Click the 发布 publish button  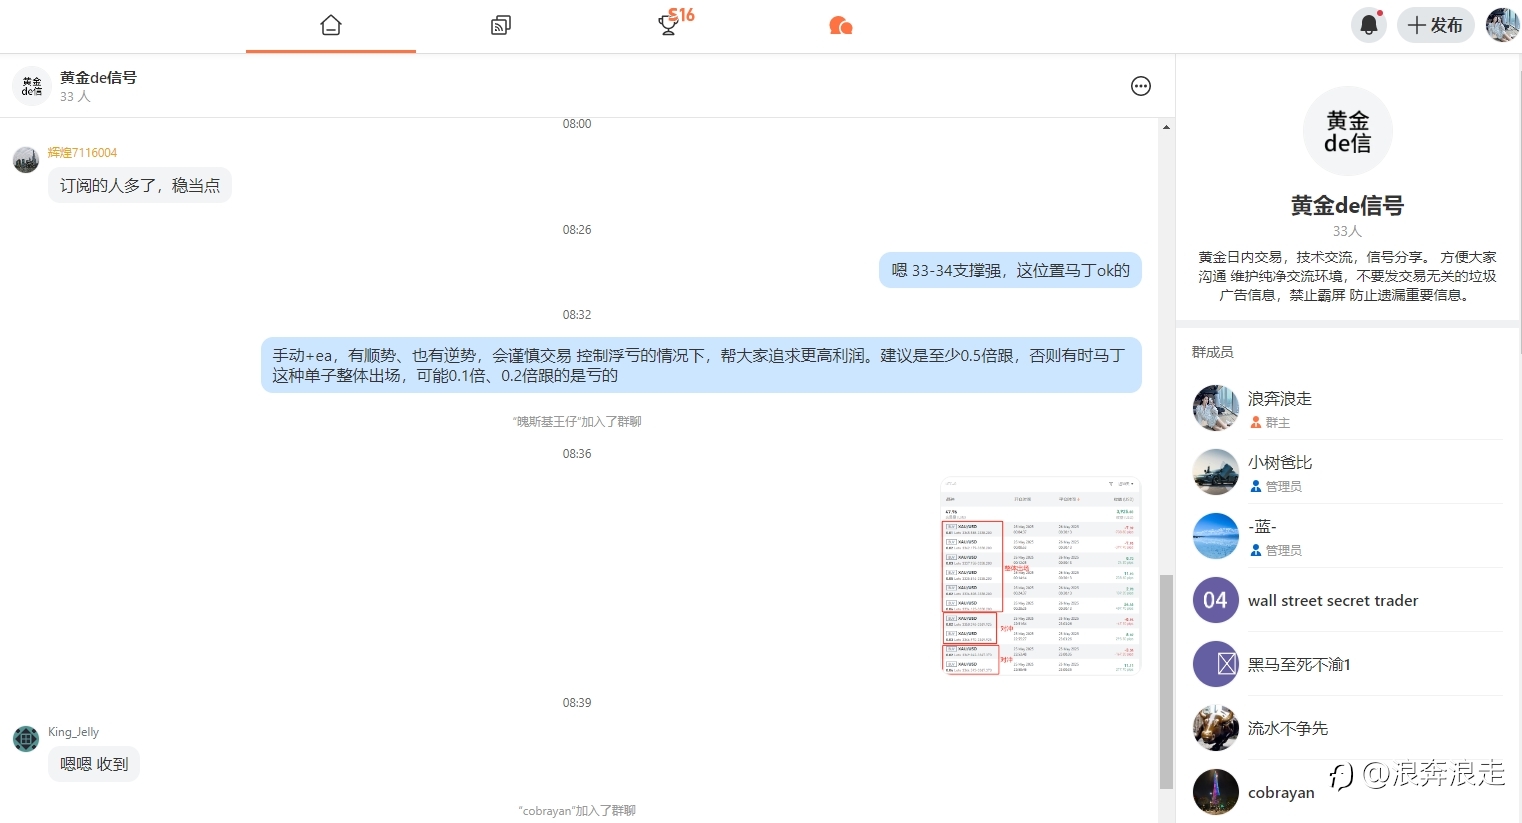(x=1435, y=25)
